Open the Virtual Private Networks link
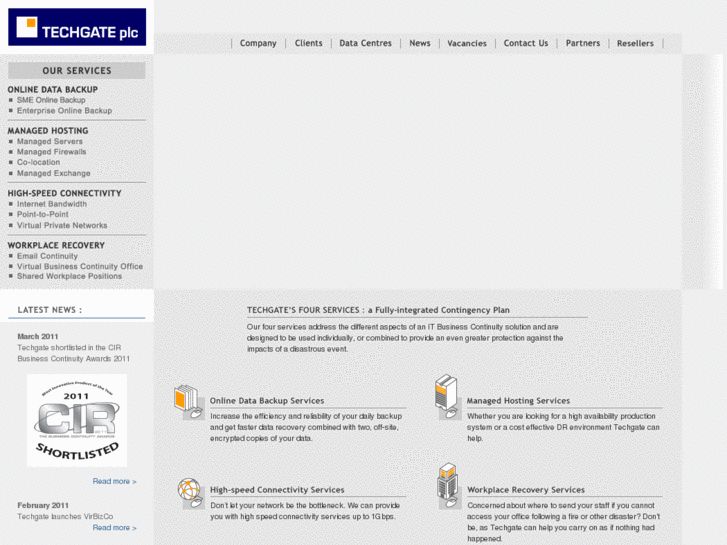Image resolution: width=727 pixels, height=545 pixels. point(62,225)
